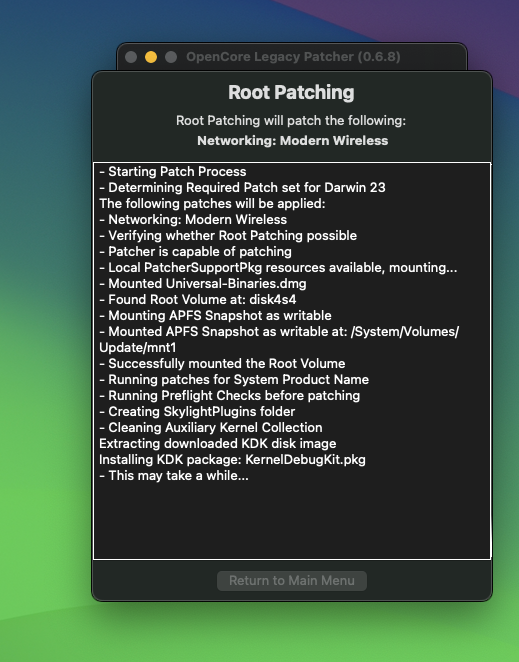Click 'Creating SkylightPlugins folder' log line
This screenshot has height=662, width=519.
[x=197, y=412]
